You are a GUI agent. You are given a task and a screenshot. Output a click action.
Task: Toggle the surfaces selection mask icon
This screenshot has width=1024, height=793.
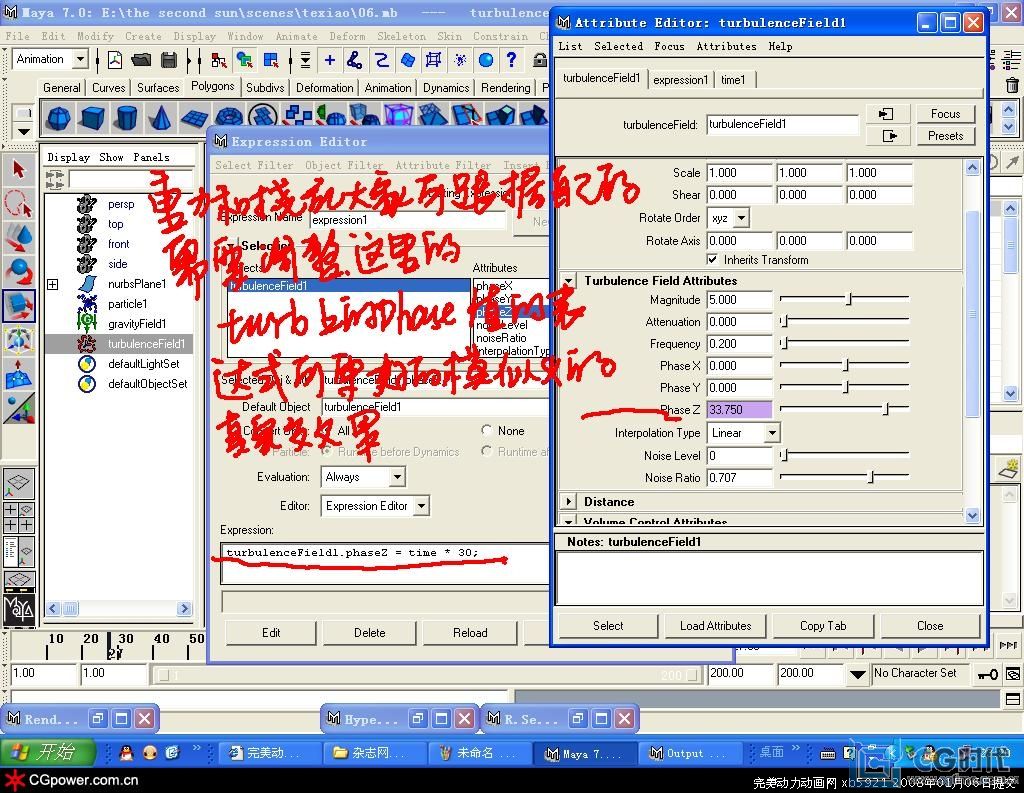(408, 60)
